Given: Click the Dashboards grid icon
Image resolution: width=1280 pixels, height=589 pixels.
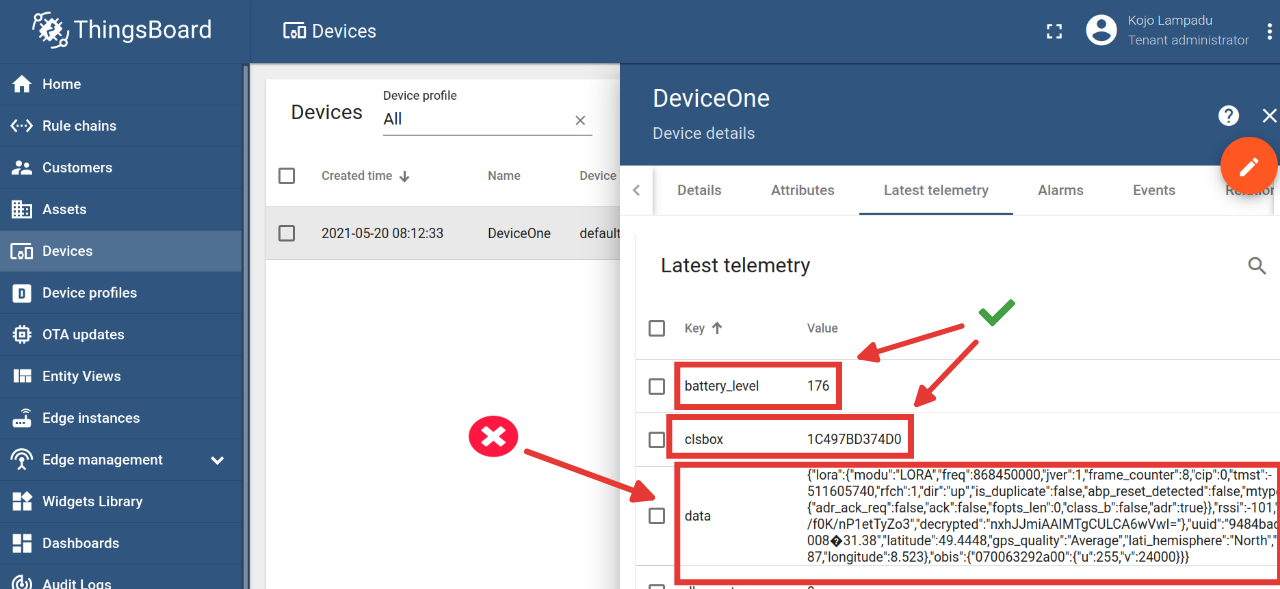Looking at the screenshot, I should 21,543.
